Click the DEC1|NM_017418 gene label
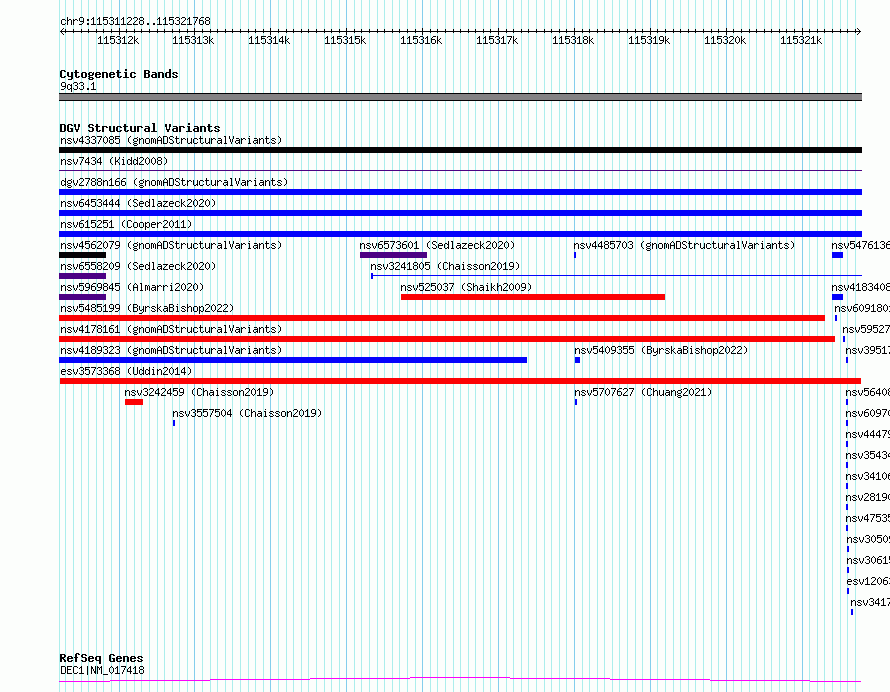The height and width of the screenshot is (692, 890). [102, 670]
